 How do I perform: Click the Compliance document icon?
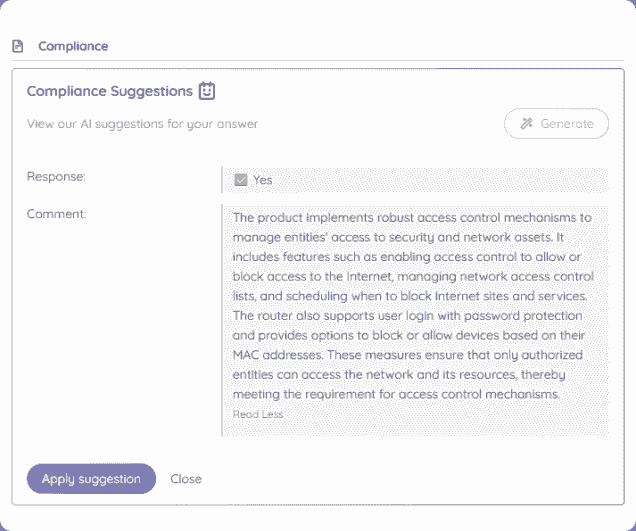click(x=17, y=46)
